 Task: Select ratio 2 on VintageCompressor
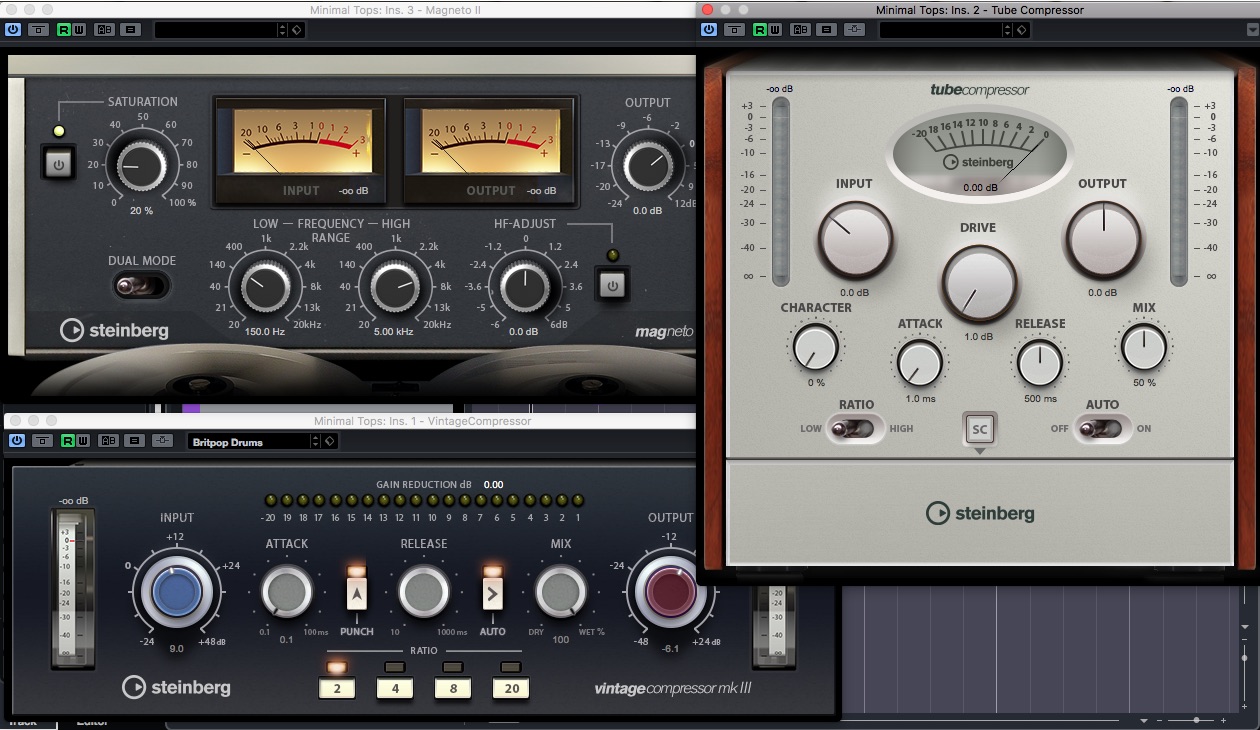(x=337, y=688)
